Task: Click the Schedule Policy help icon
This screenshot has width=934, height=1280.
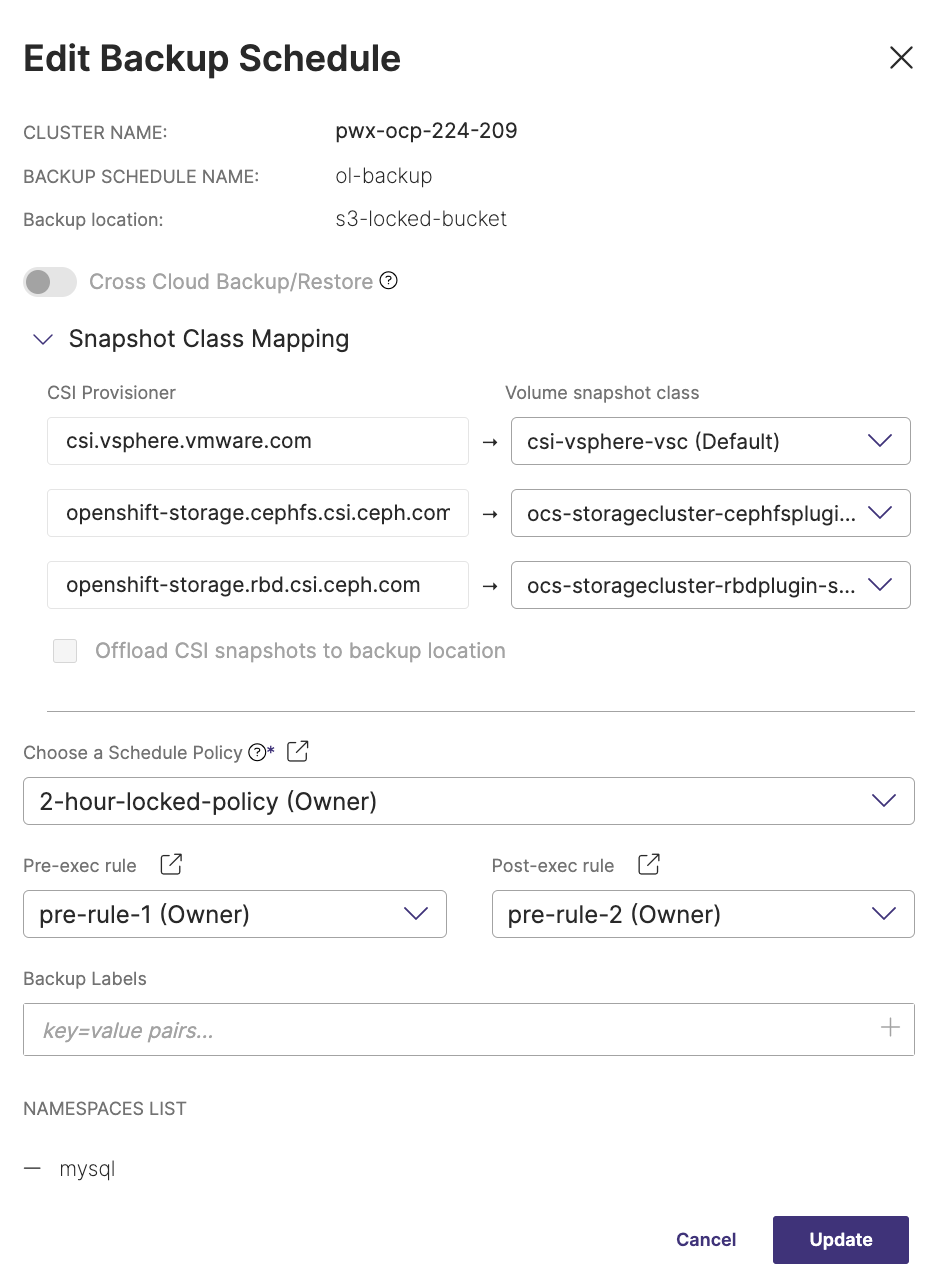Action: pyautogui.click(x=257, y=752)
